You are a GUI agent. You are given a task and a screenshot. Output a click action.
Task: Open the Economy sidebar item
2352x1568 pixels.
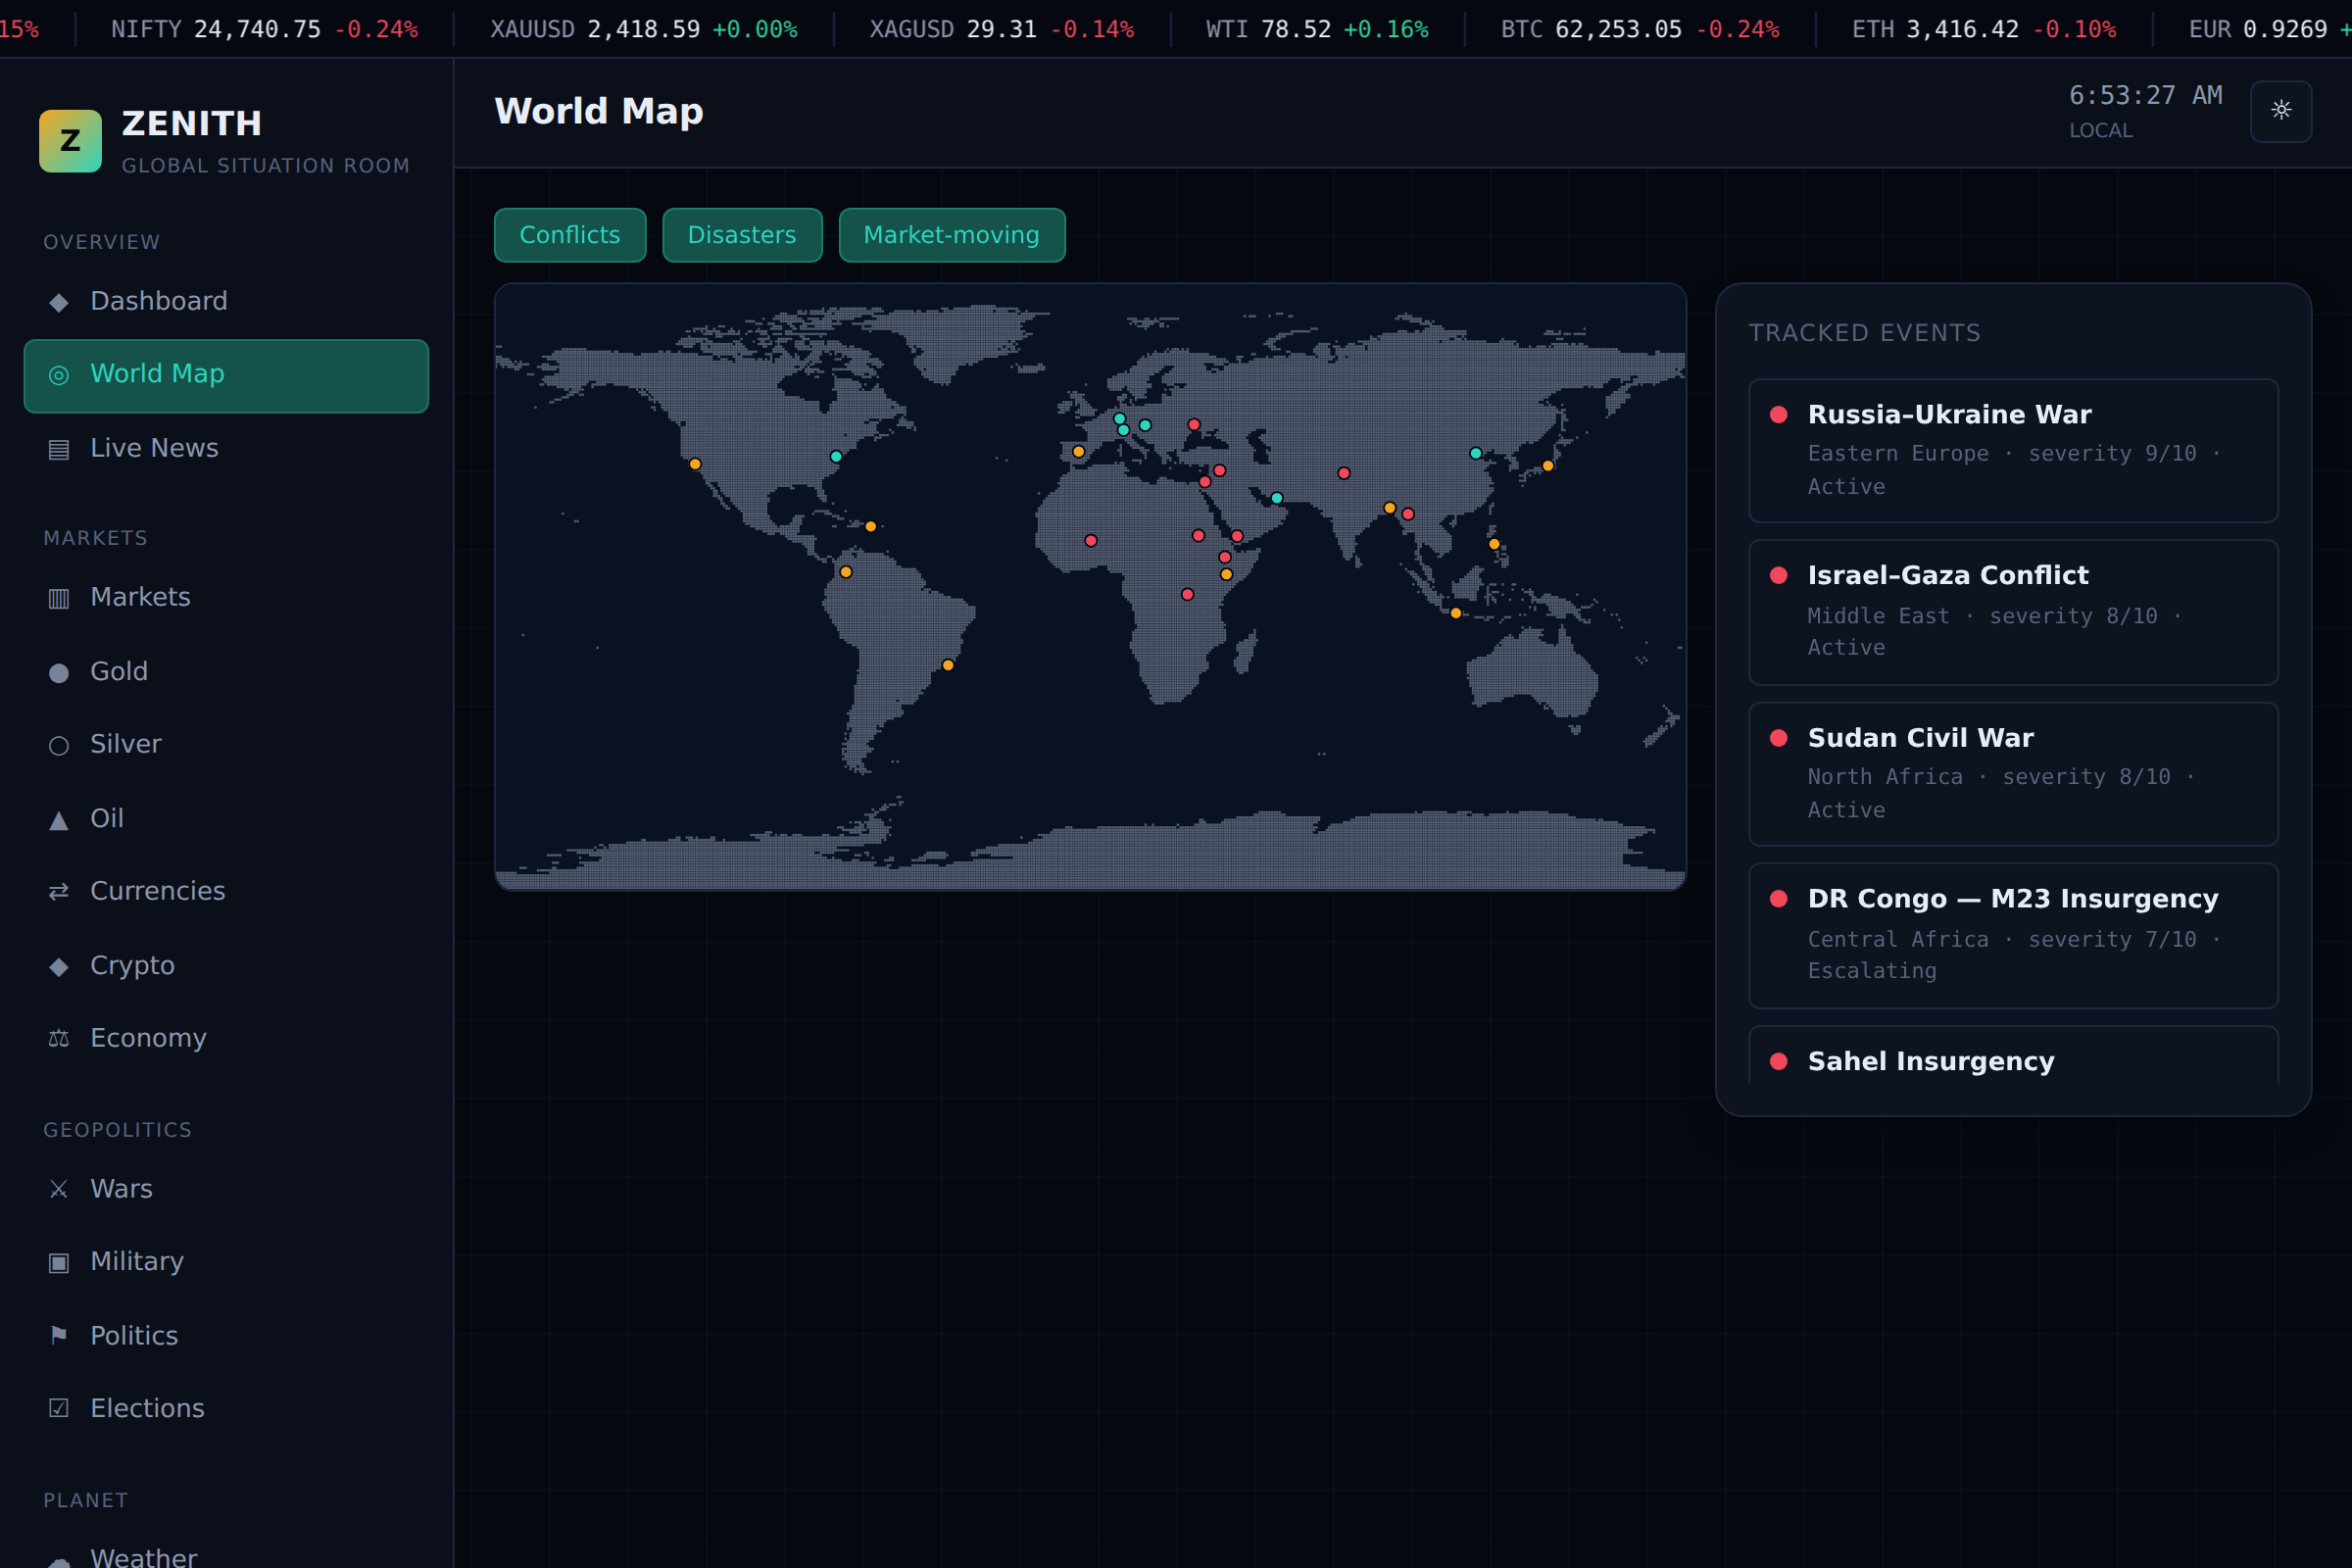tap(226, 1039)
